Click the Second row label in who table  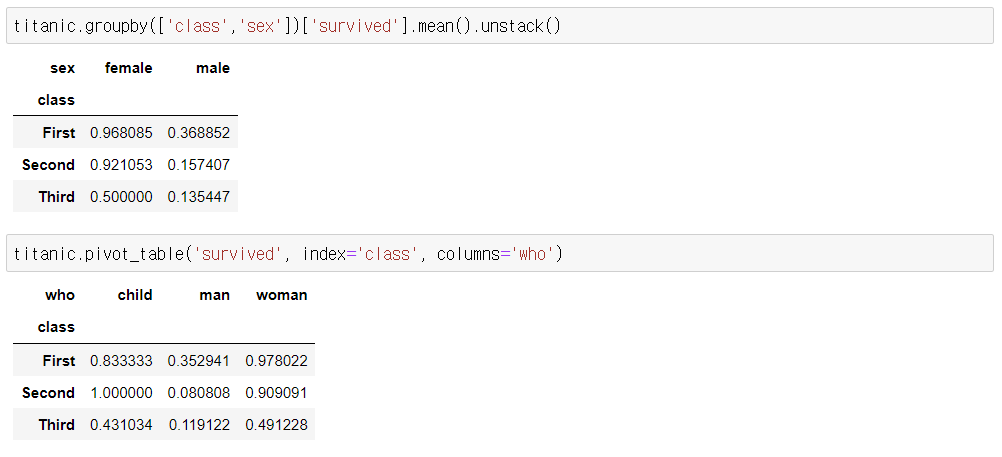click(49, 392)
